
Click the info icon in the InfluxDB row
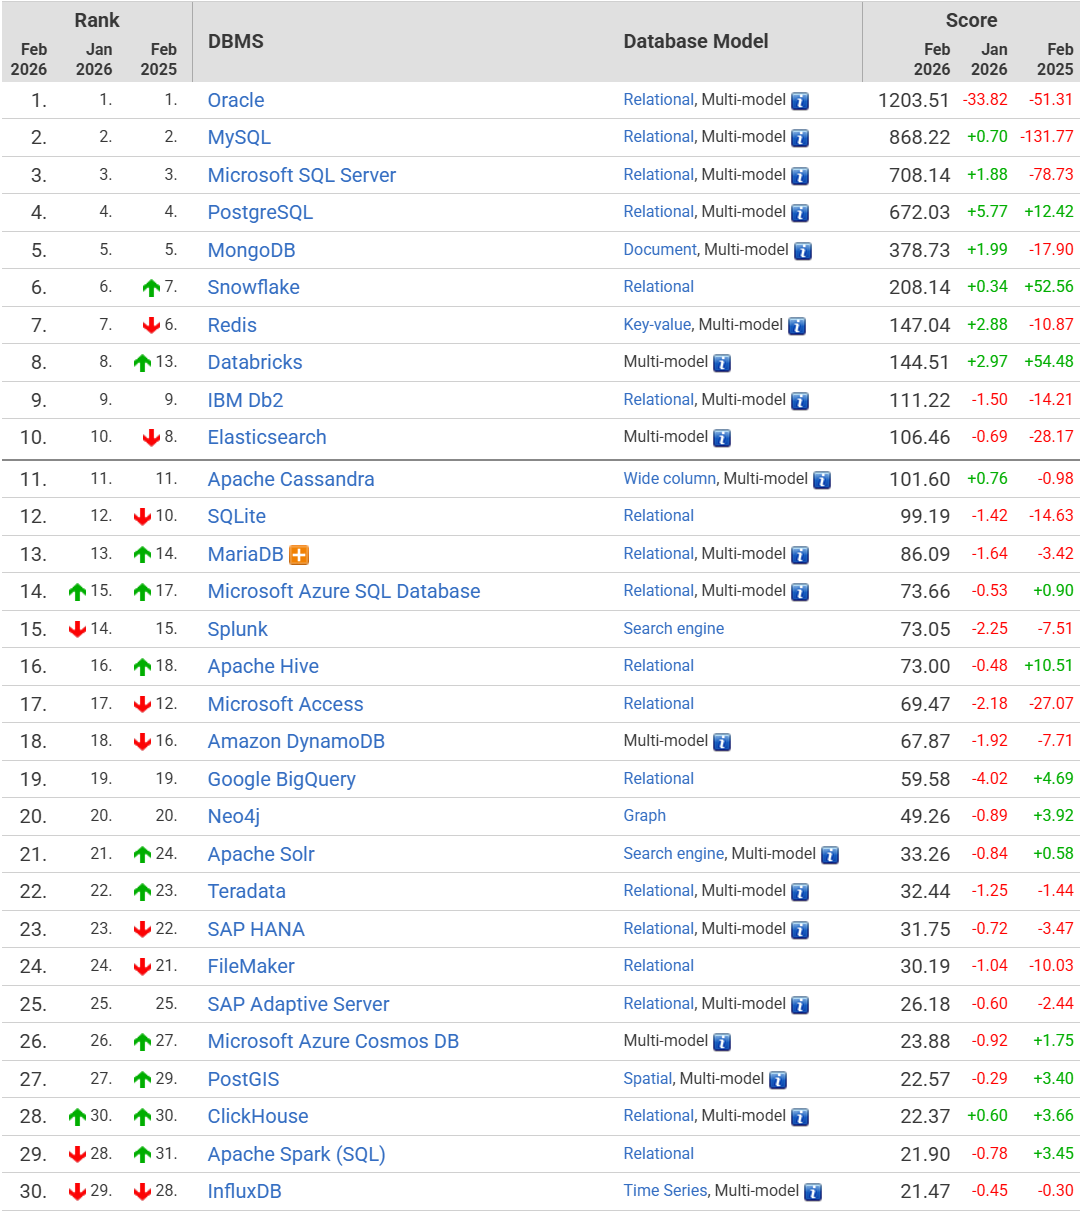tap(813, 1192)
